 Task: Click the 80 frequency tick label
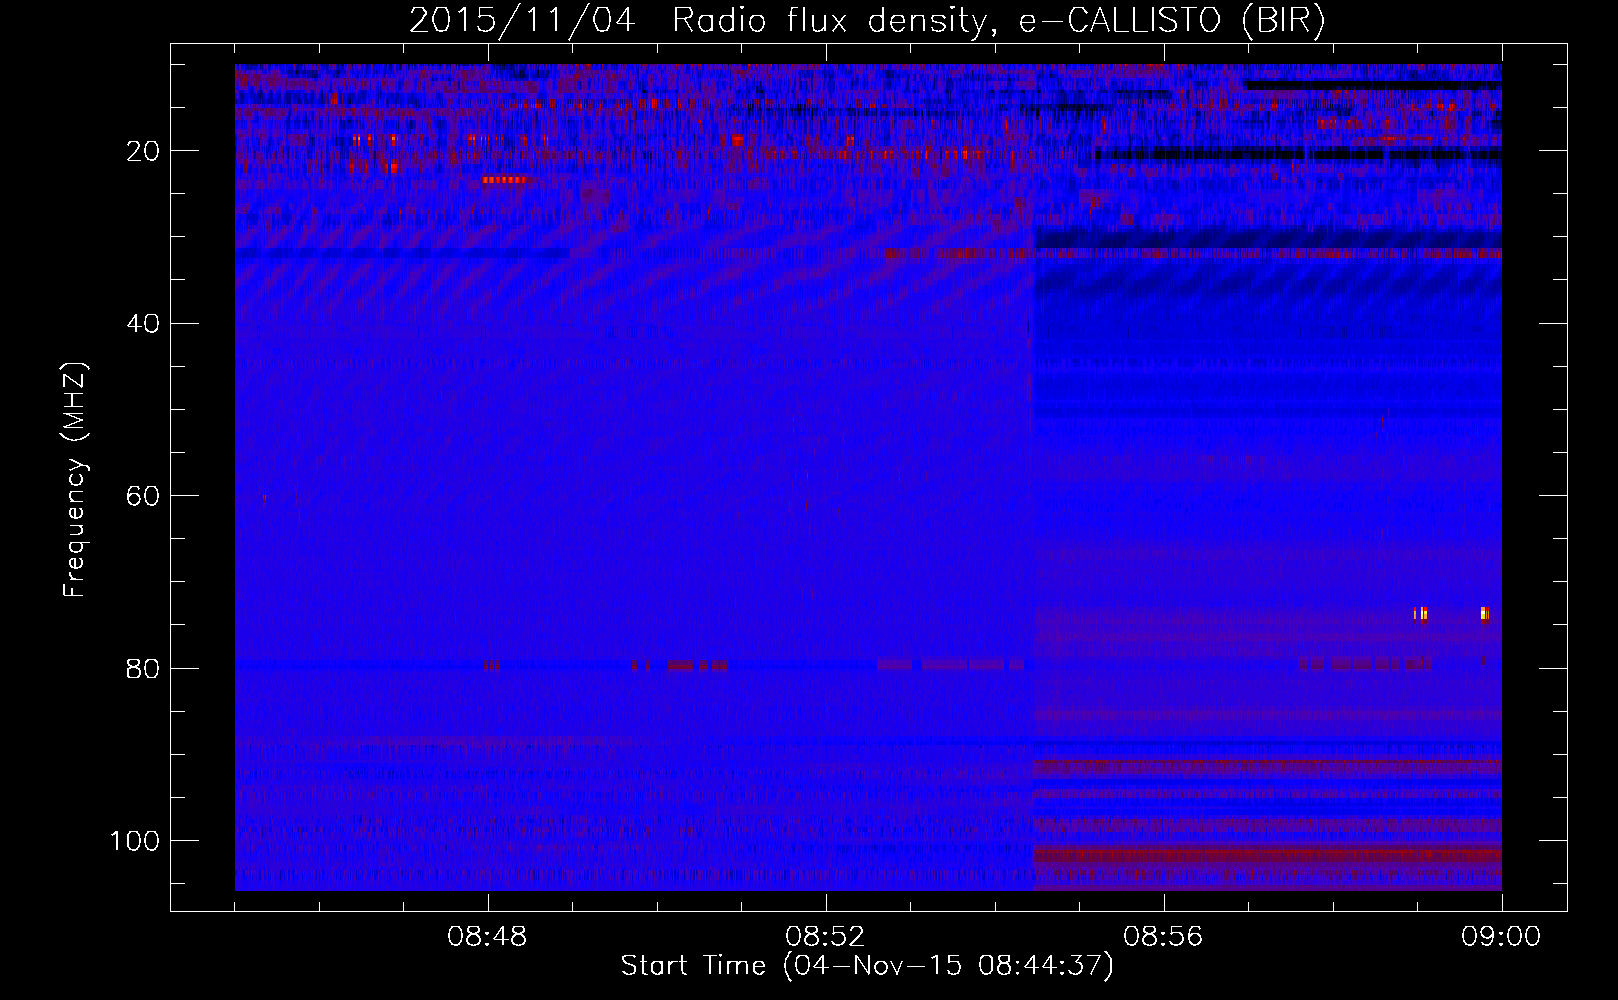click(x=144, y=668)
